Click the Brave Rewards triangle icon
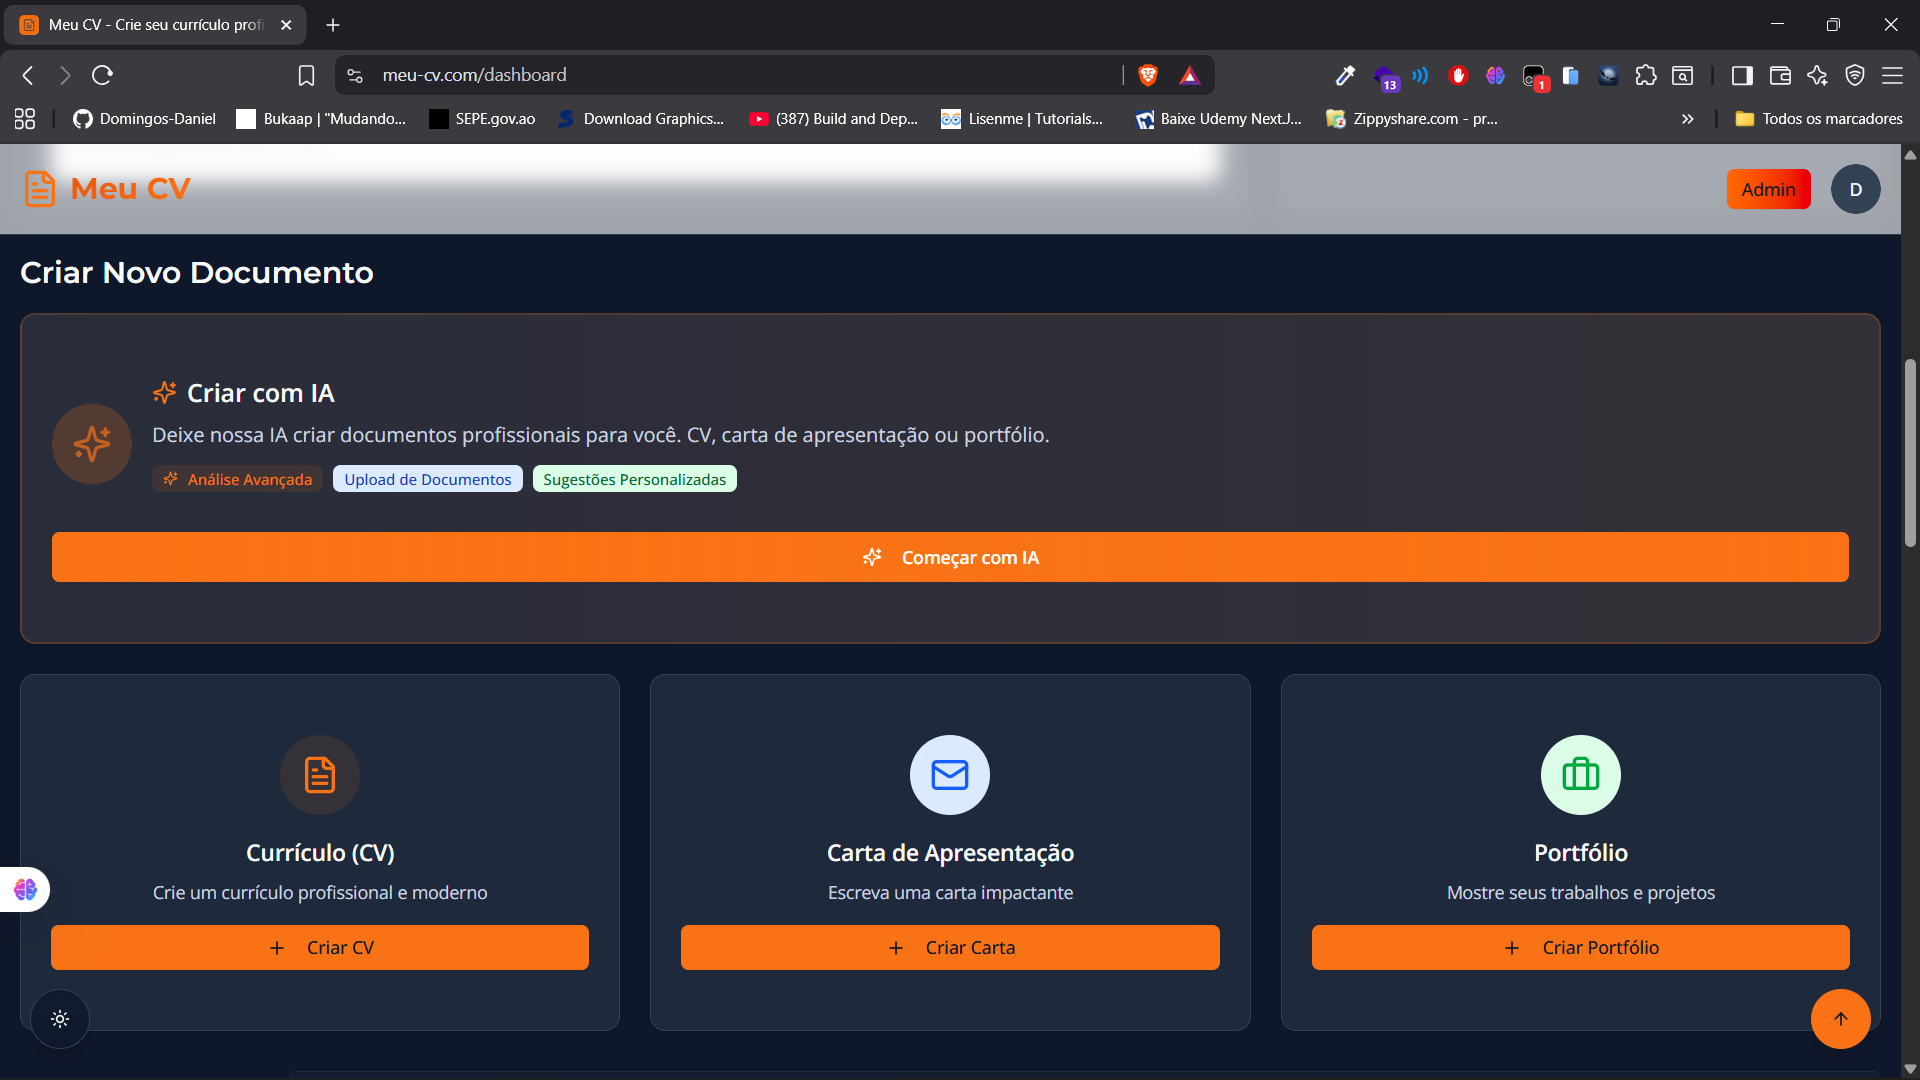 1189,75
